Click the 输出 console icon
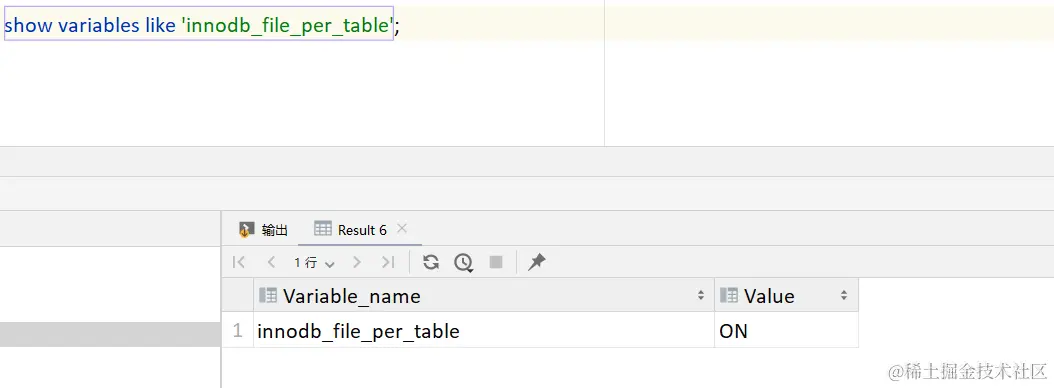Screen dimensions: 1054x388 (247, 230)
